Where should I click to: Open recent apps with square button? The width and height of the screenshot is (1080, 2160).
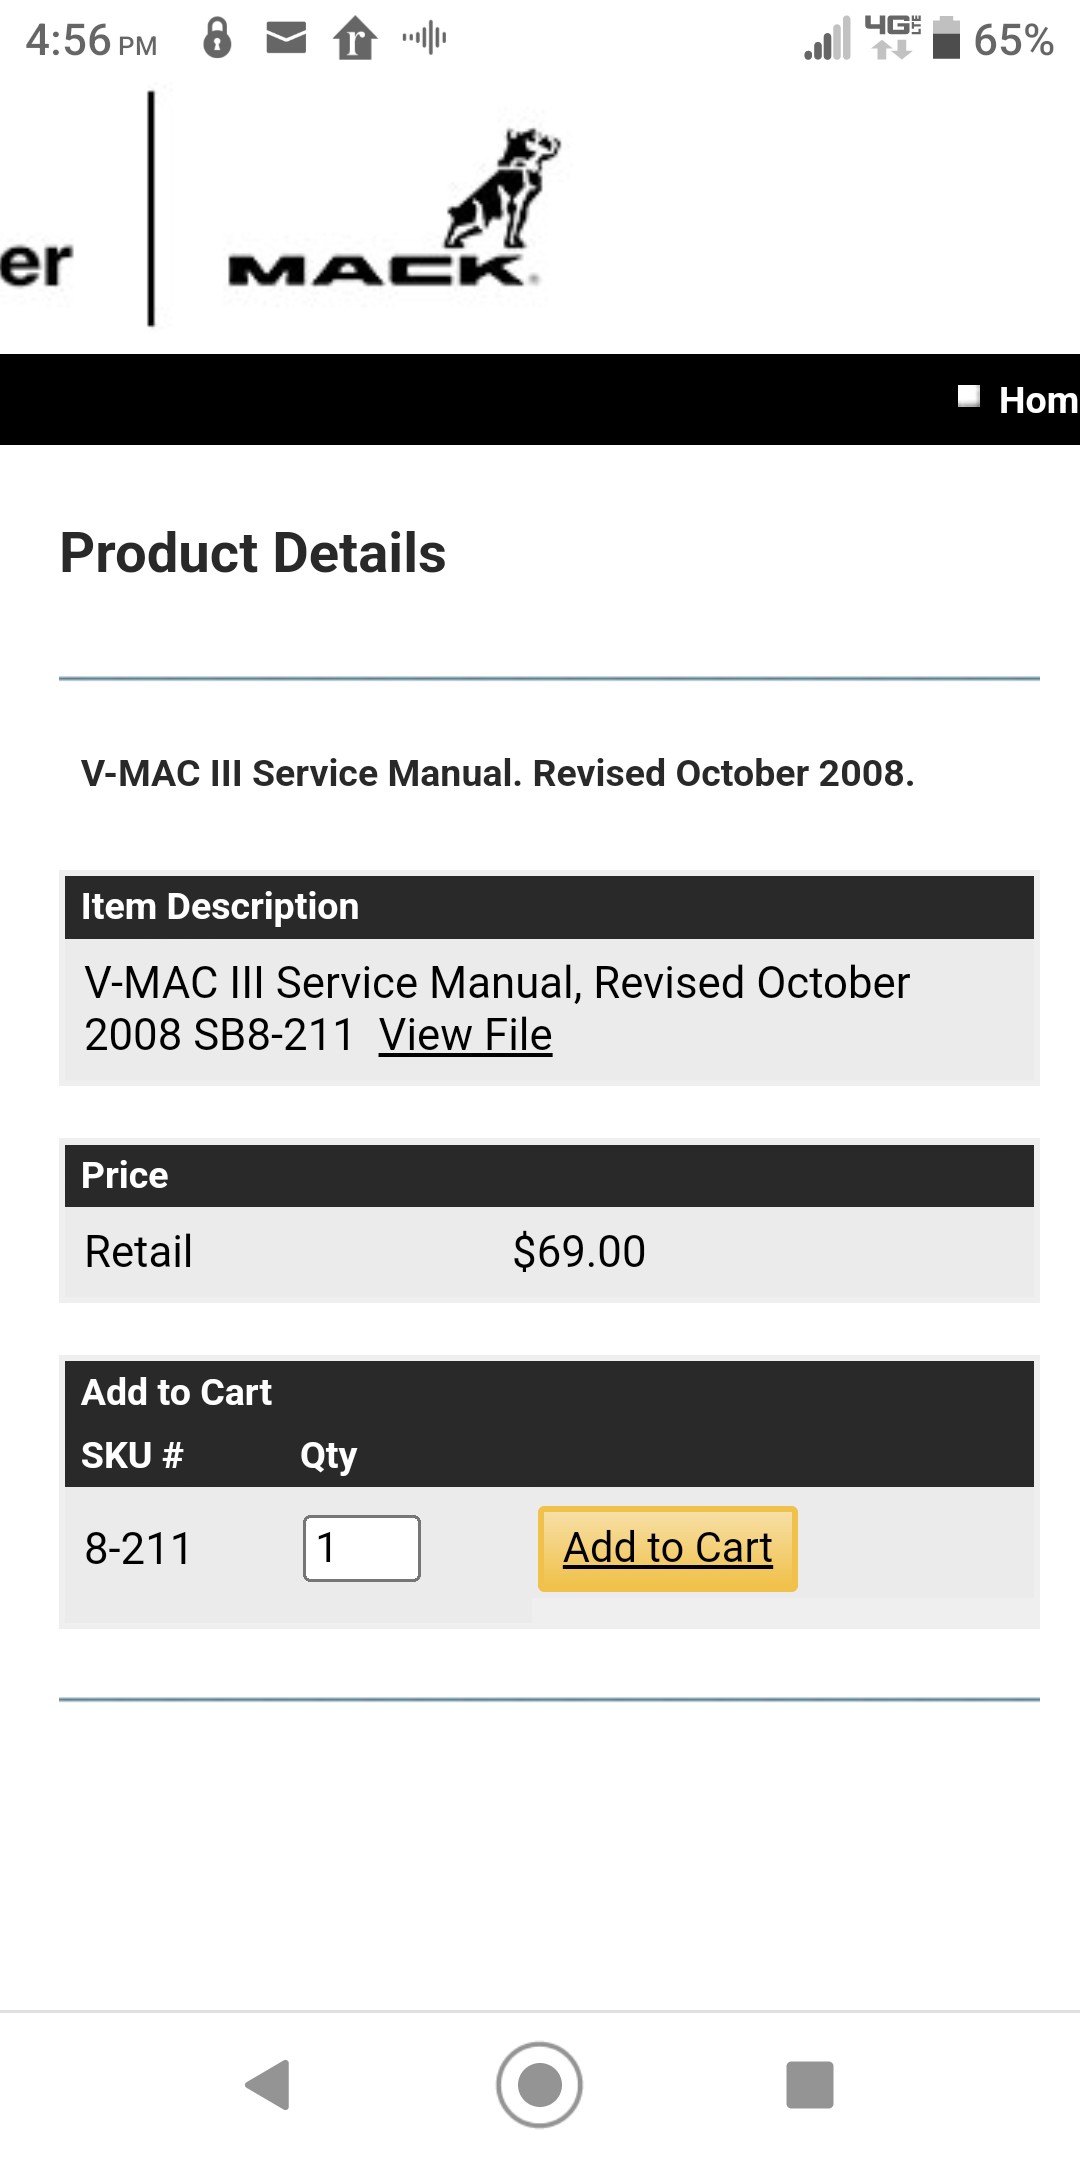coord(810,2085)
